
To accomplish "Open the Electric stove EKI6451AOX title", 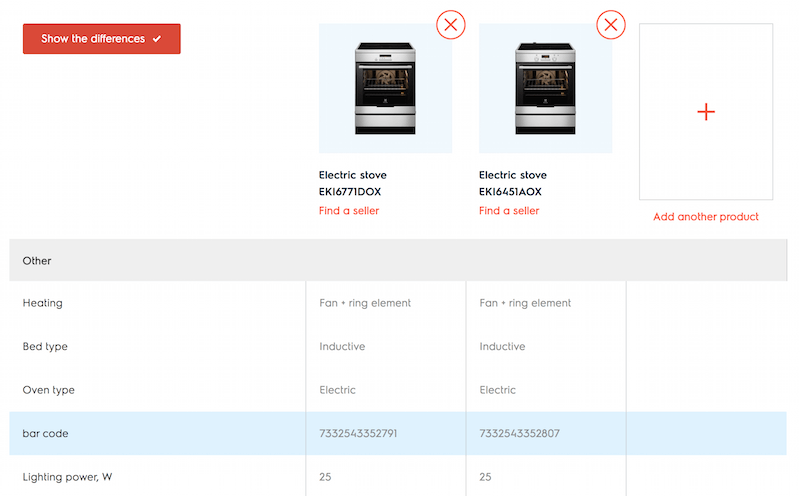I will click(512, 183).
